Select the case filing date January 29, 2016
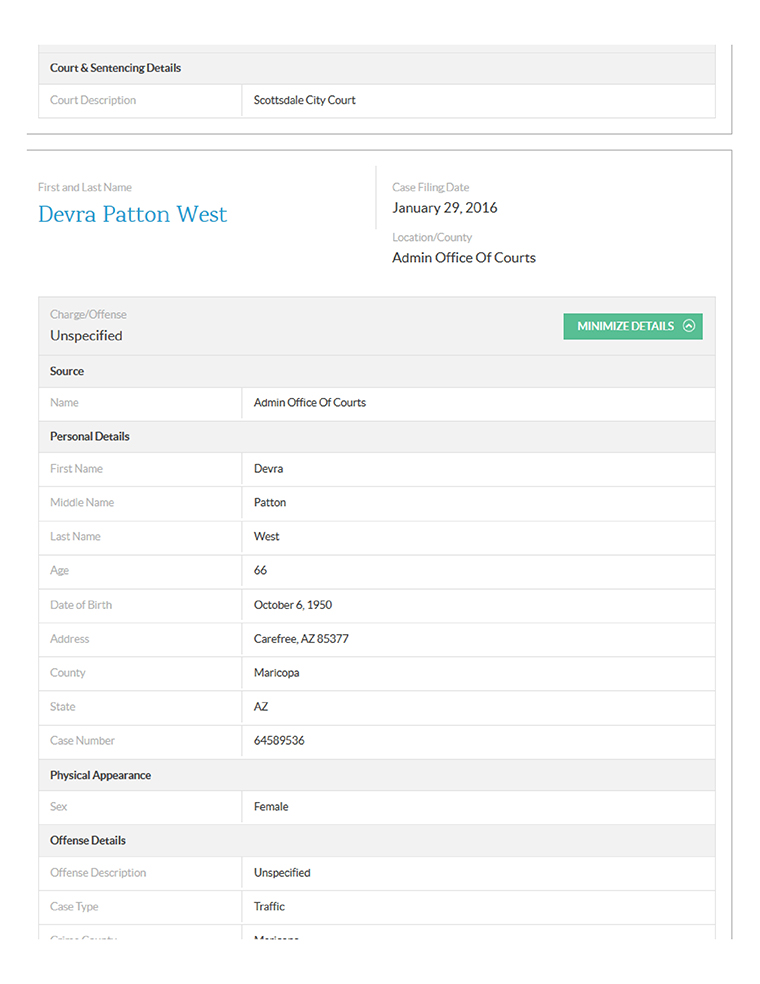 pos(444,208)
